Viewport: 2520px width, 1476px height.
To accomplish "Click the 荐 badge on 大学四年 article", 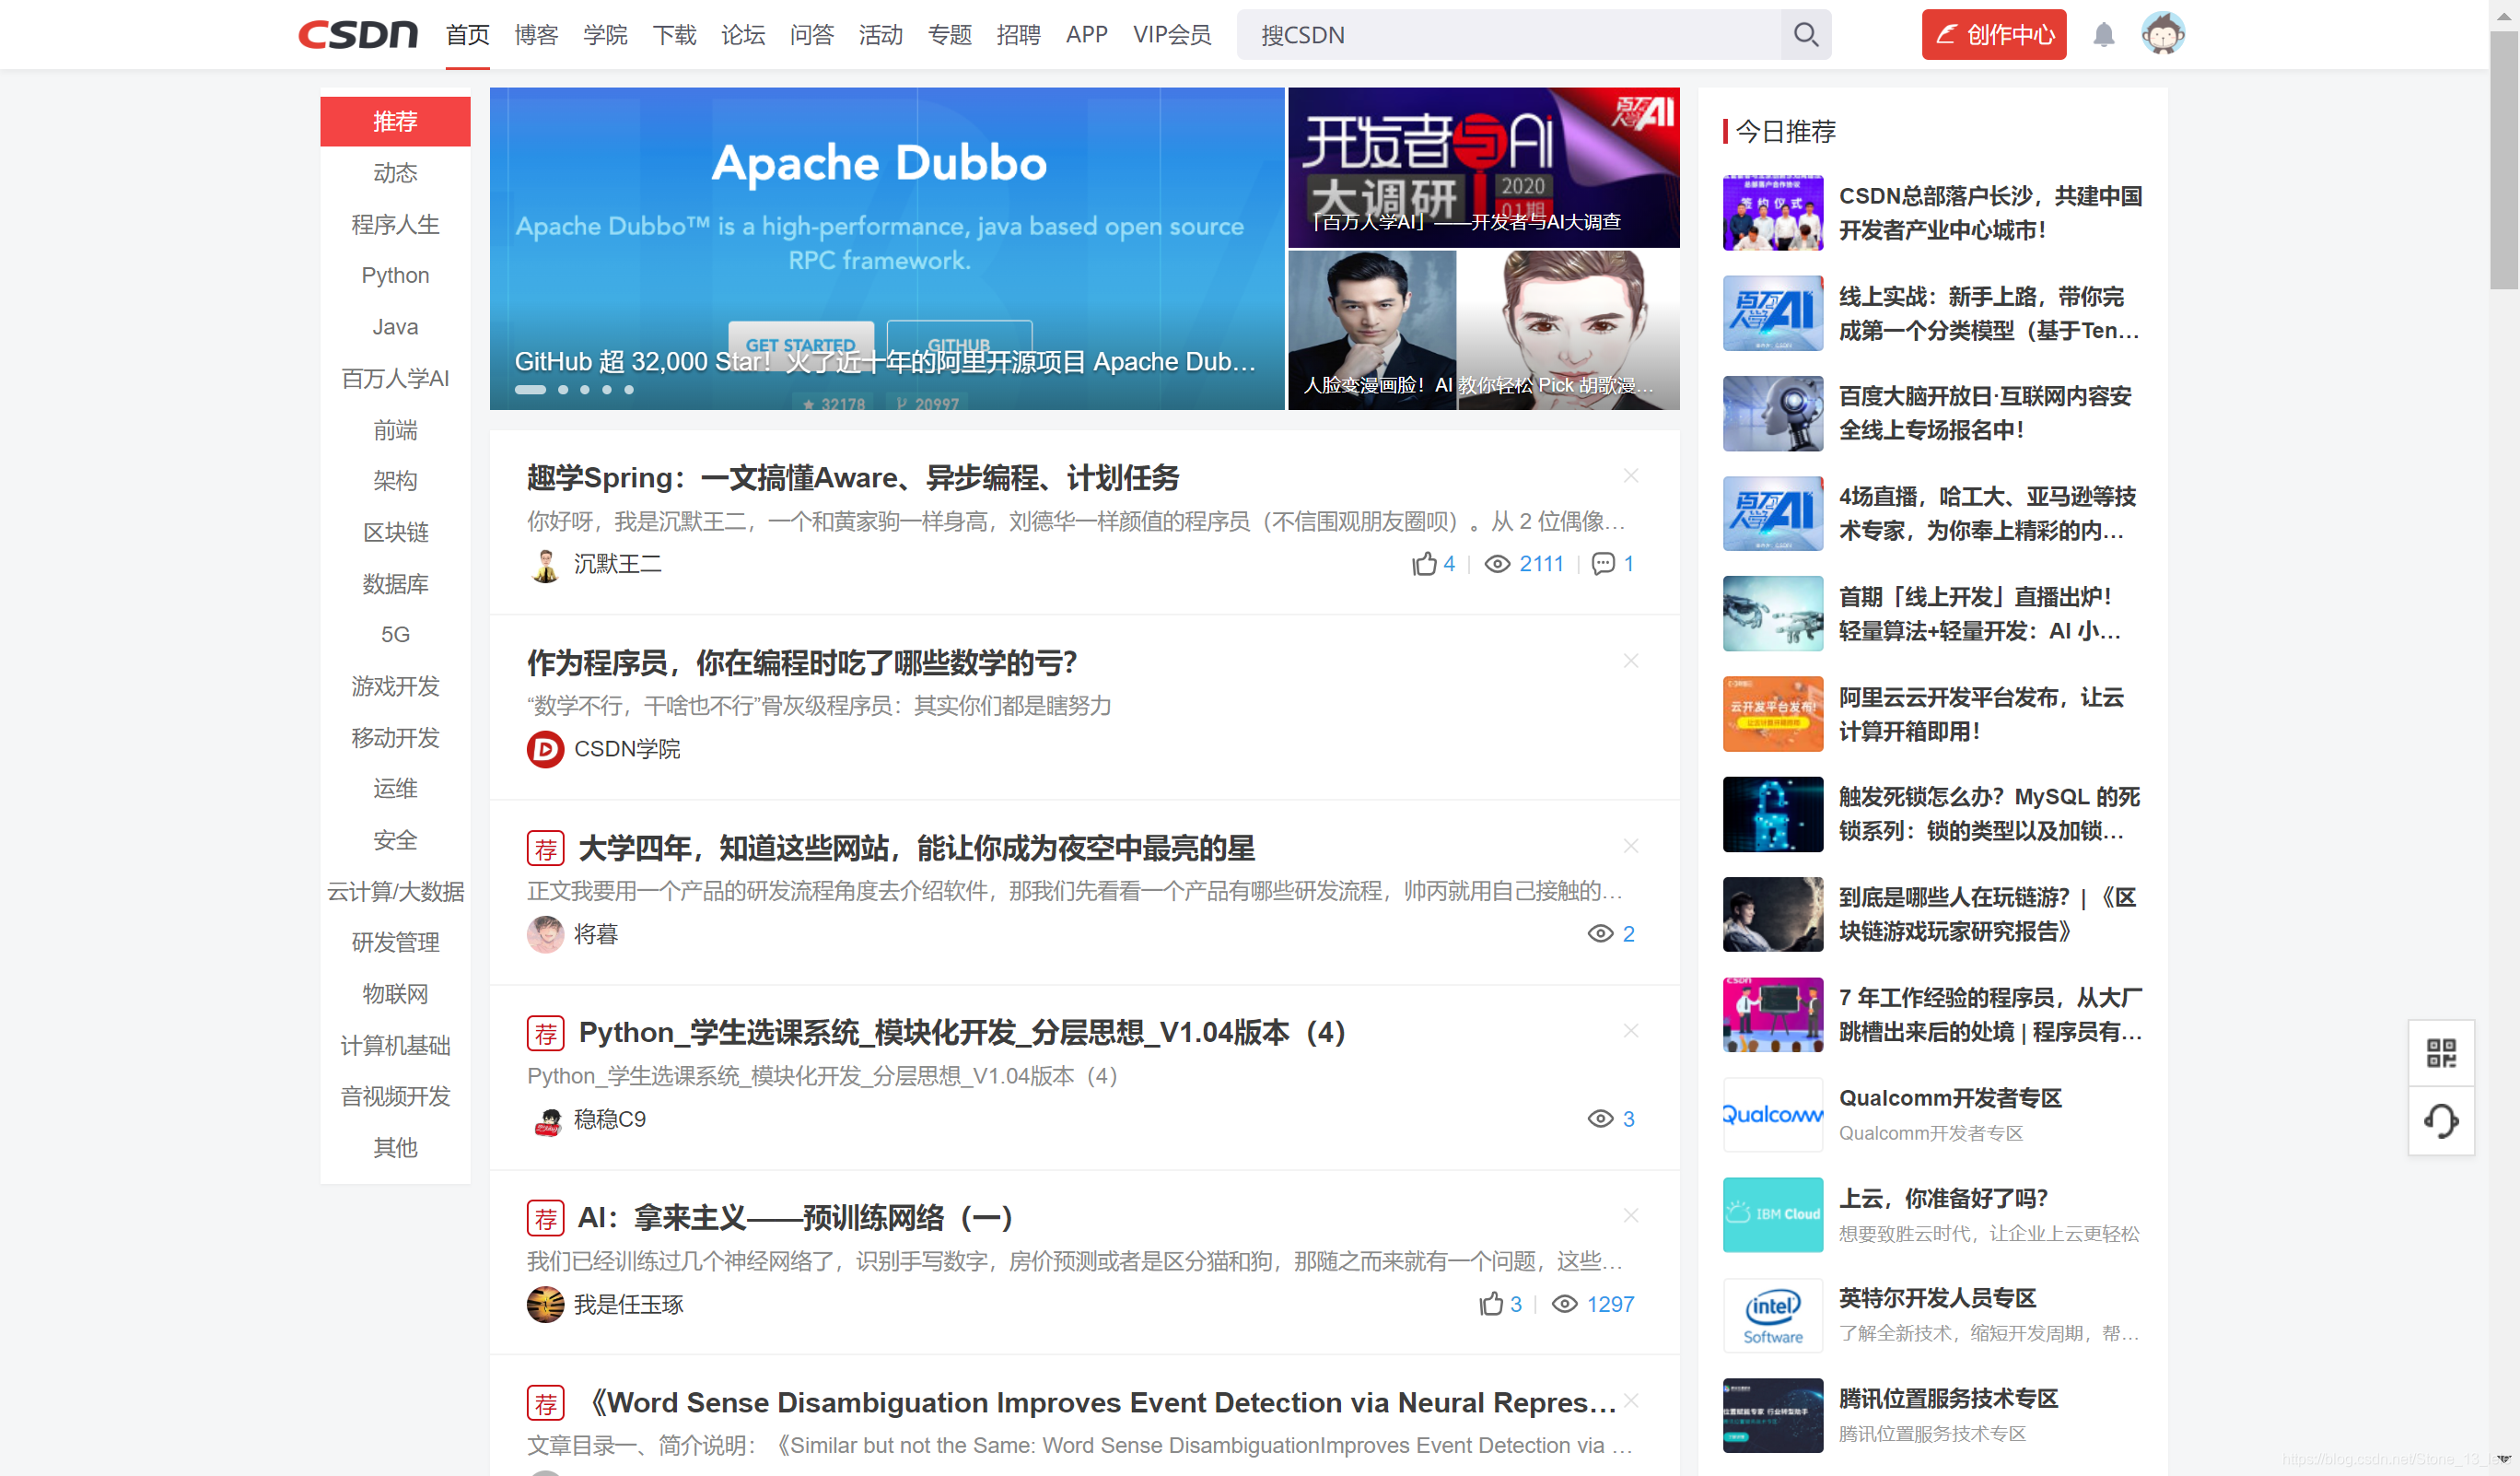I will 545,849.
